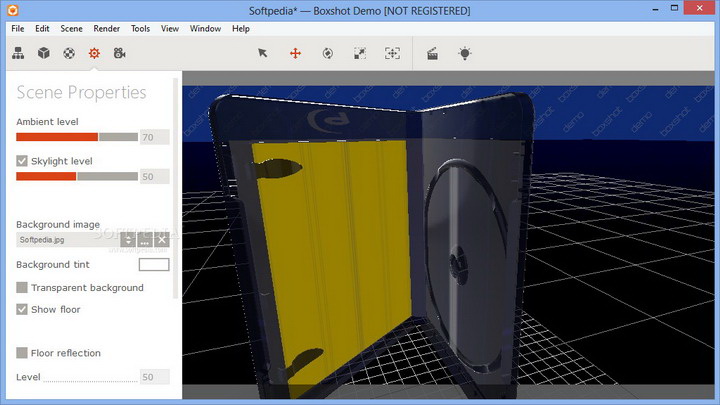Select the rotate tool icon
Viewport: 720px width, 405px height.
coord(327,53)
